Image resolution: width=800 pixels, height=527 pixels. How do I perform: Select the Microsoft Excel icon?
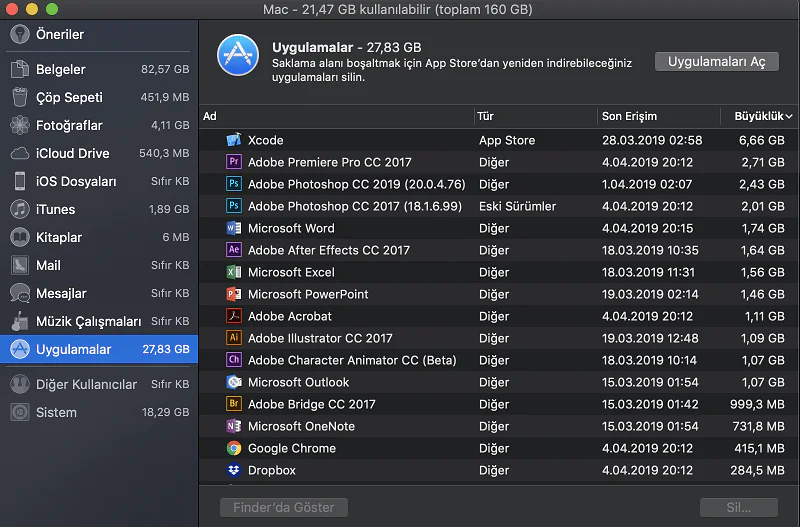coord(234,272)
